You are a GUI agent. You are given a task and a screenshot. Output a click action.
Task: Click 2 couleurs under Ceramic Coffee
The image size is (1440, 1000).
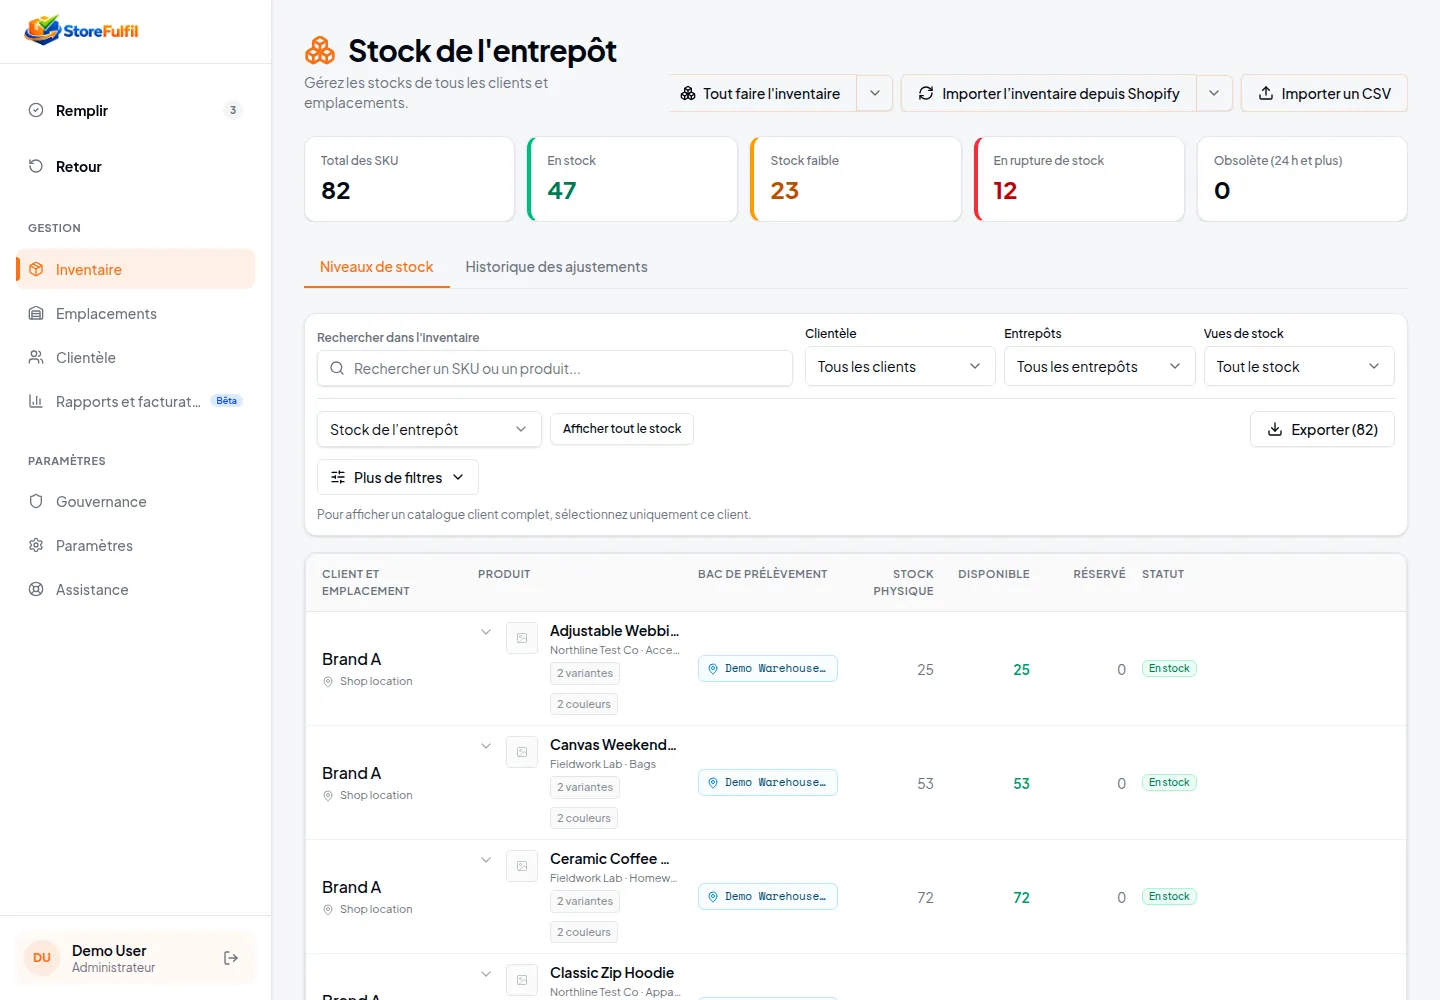coord(584,932)
